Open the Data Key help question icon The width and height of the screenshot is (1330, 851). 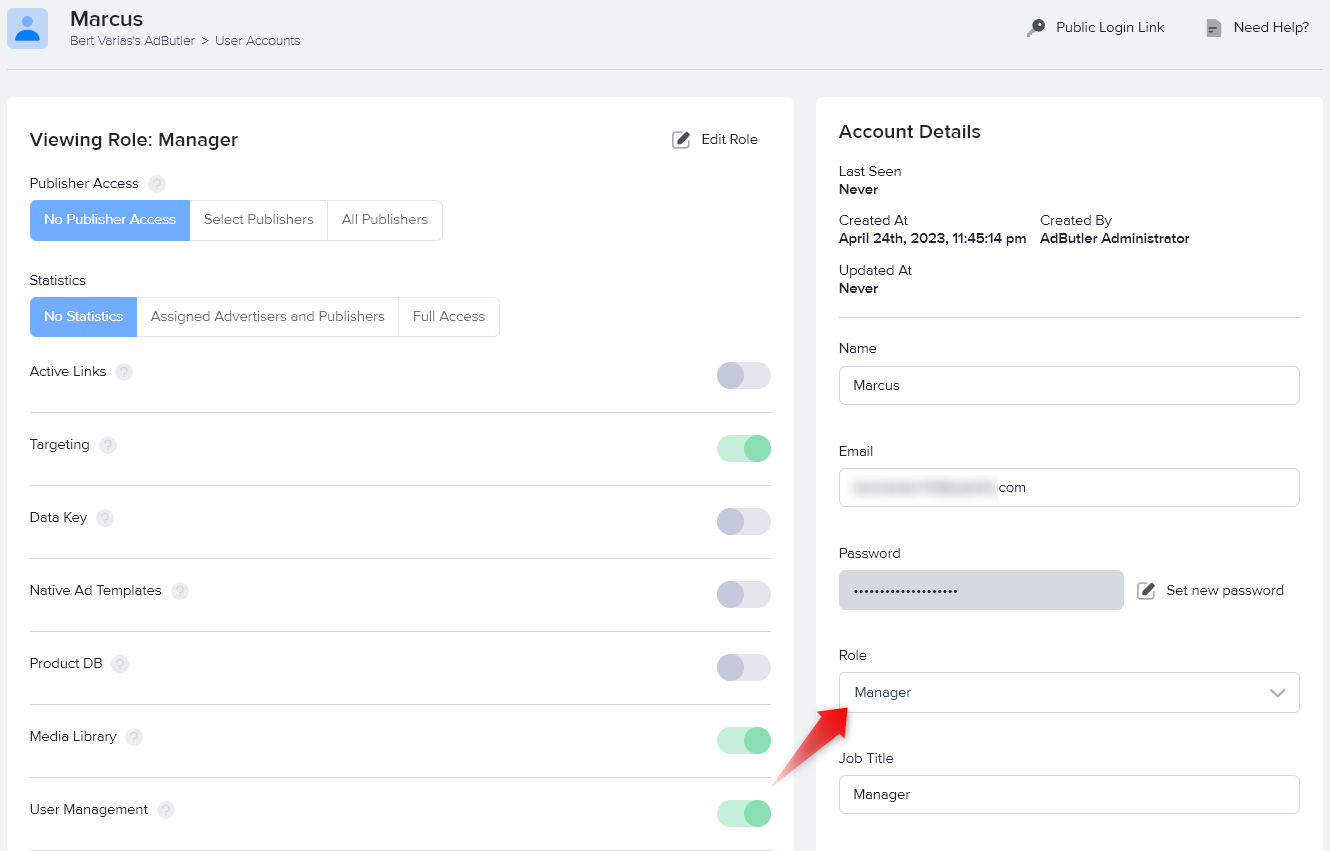coord(105,518)
